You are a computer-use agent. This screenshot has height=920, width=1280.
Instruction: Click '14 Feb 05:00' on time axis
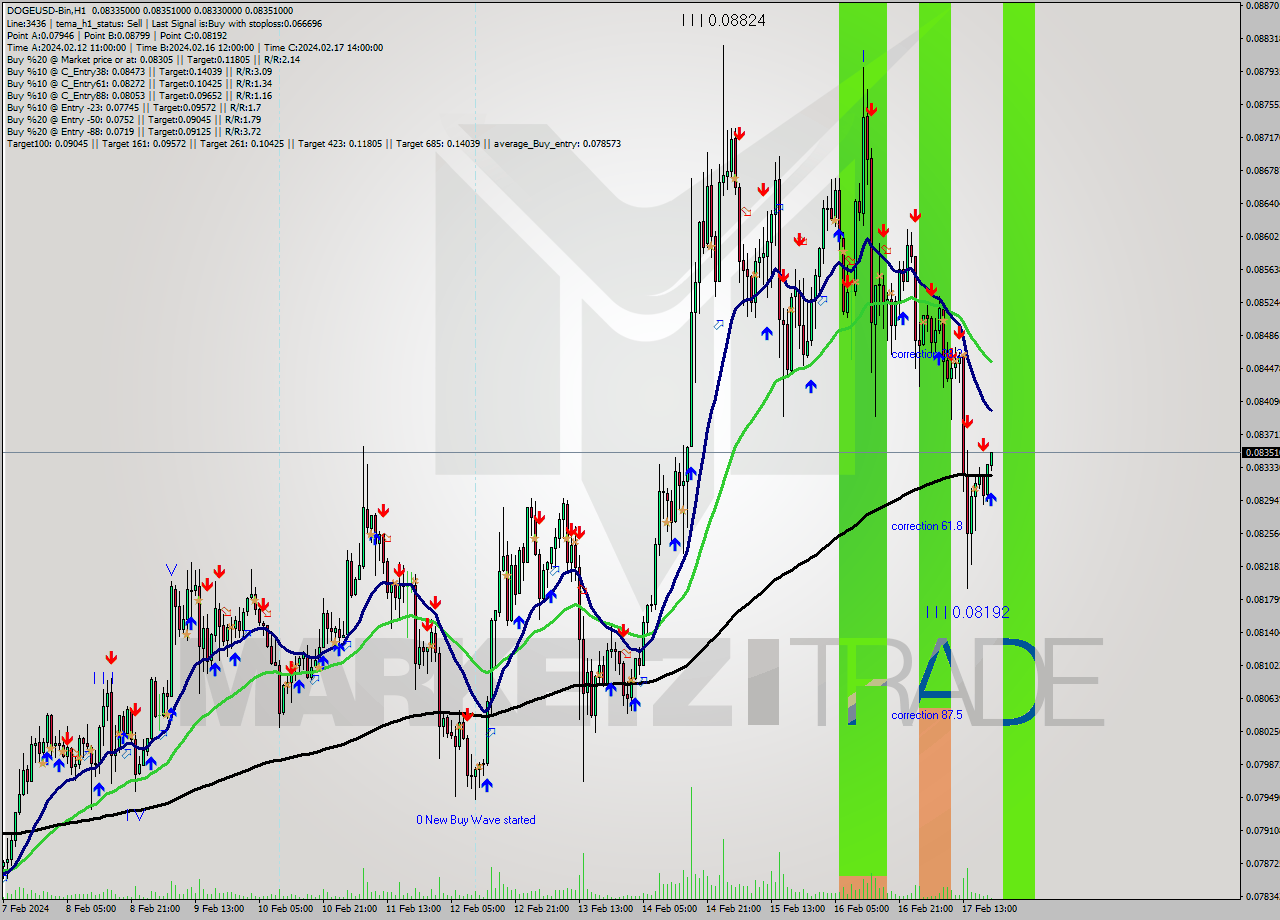click(x=669, y=909)
